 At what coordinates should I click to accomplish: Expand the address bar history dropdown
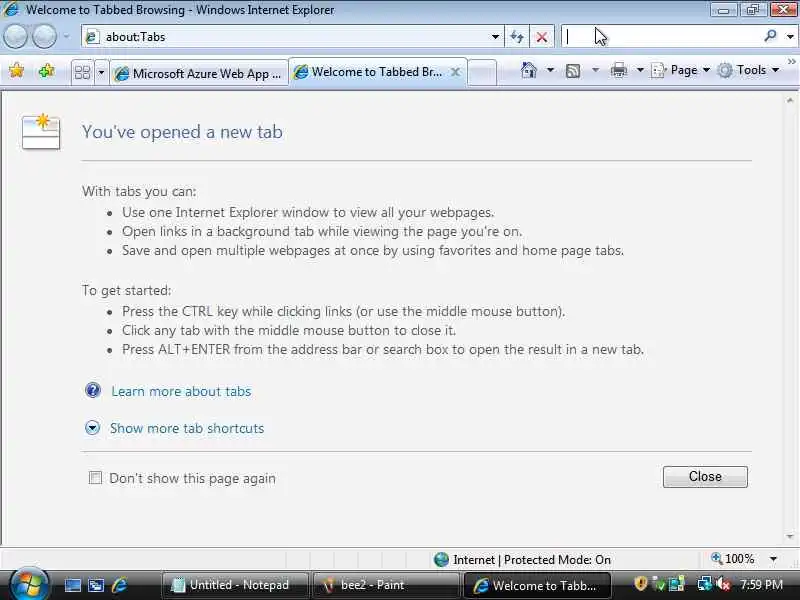495,37
